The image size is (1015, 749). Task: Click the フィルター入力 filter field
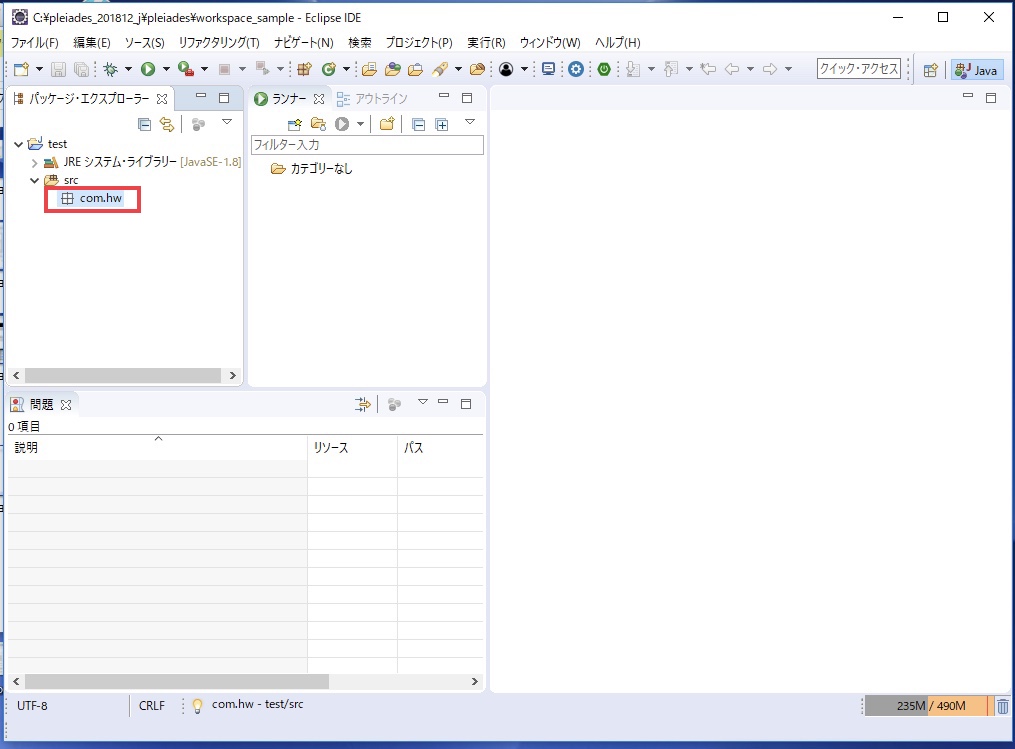coord(367,144)
